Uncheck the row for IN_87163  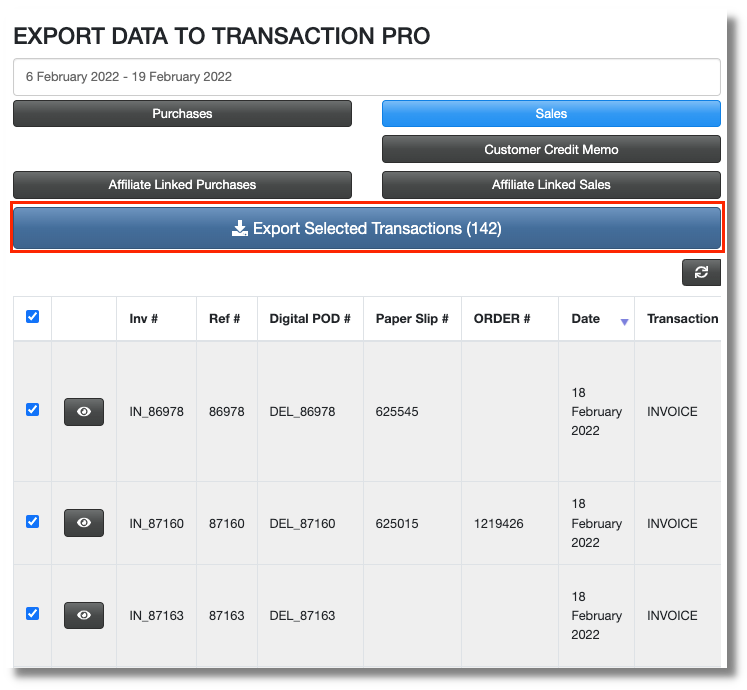tap(32, 613)
